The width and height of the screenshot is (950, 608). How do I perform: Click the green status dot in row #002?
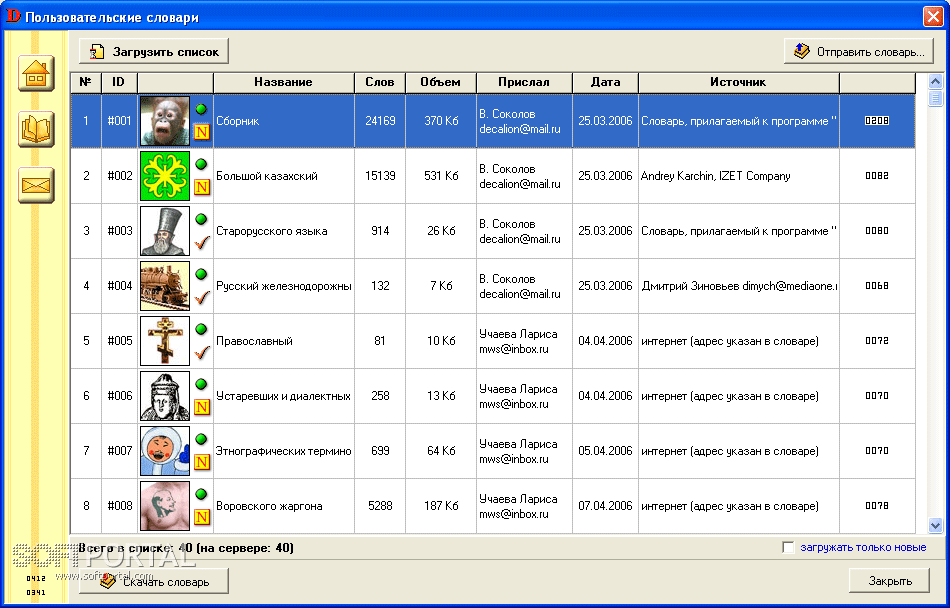click(202, 164)
